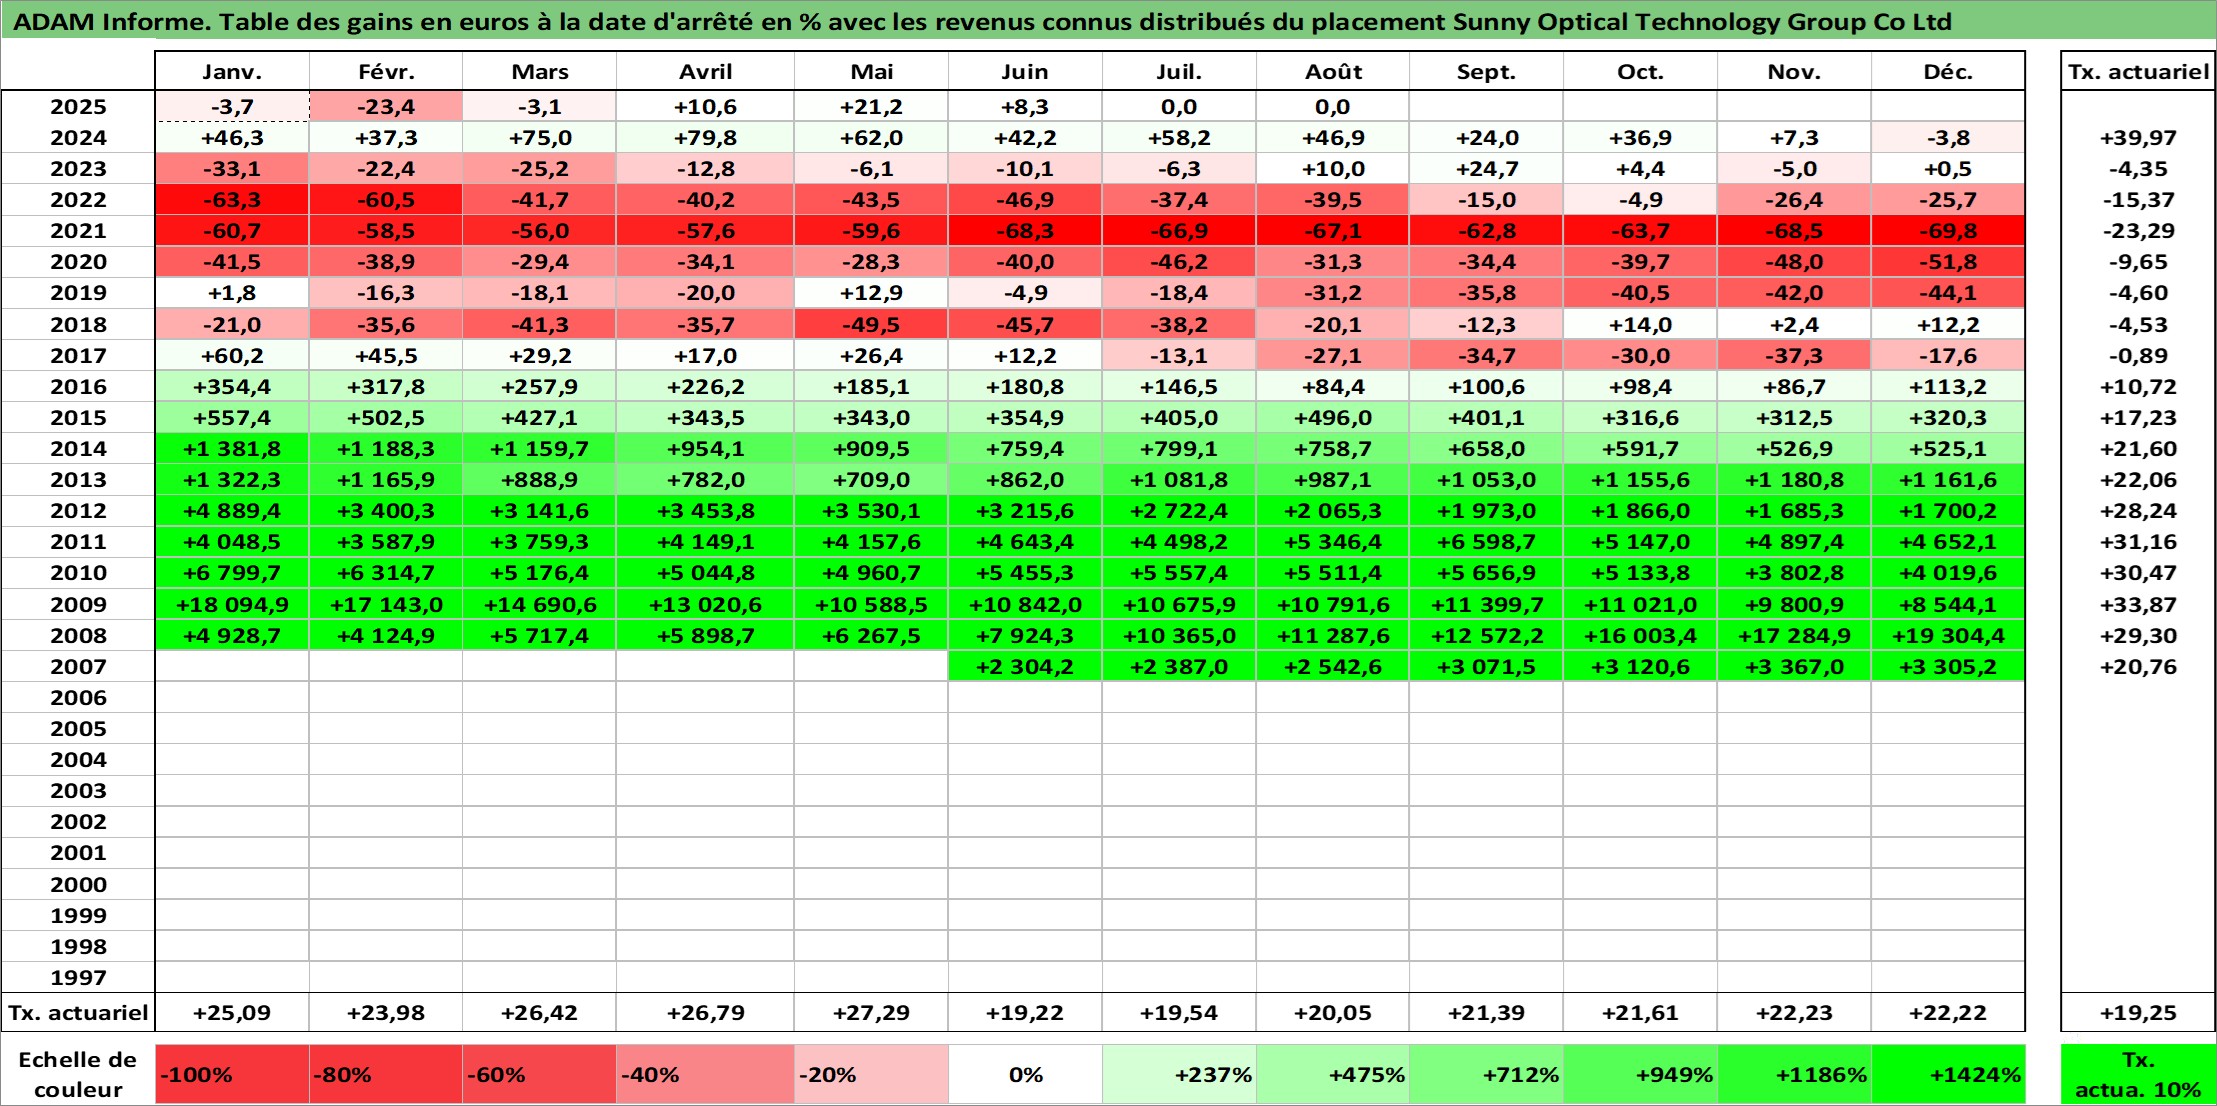Image resolution: width=2217 pixels, height=1106 pixels.
Task: Select the Mars column header
Action: pyautogui.click(x=540, y=71)
